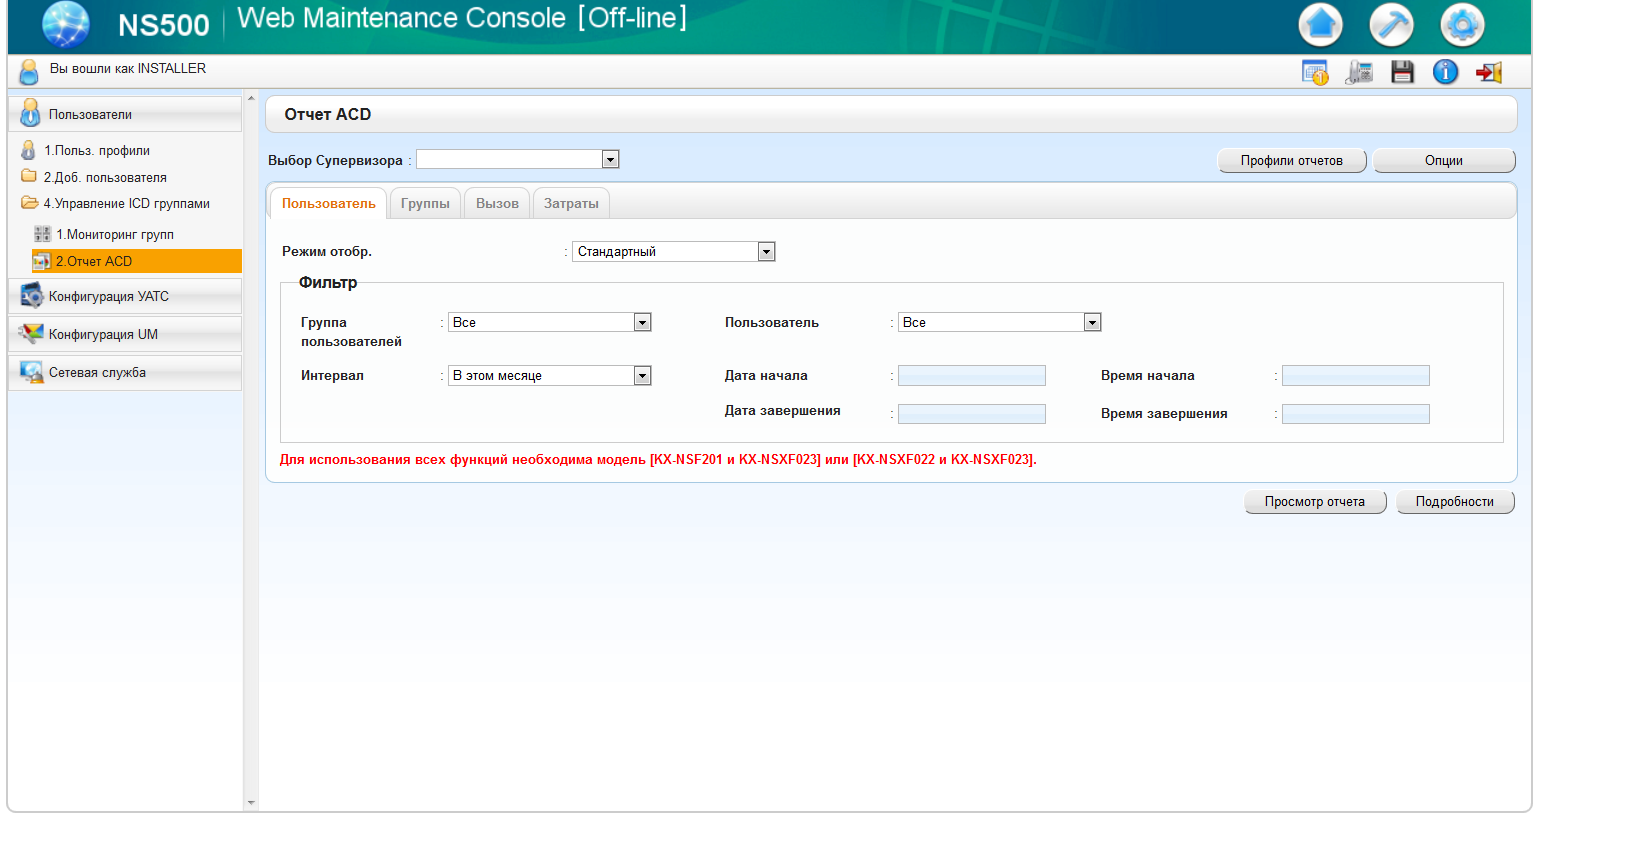
Task: Click the Подробности button
Action: [x=1455, y=502]
